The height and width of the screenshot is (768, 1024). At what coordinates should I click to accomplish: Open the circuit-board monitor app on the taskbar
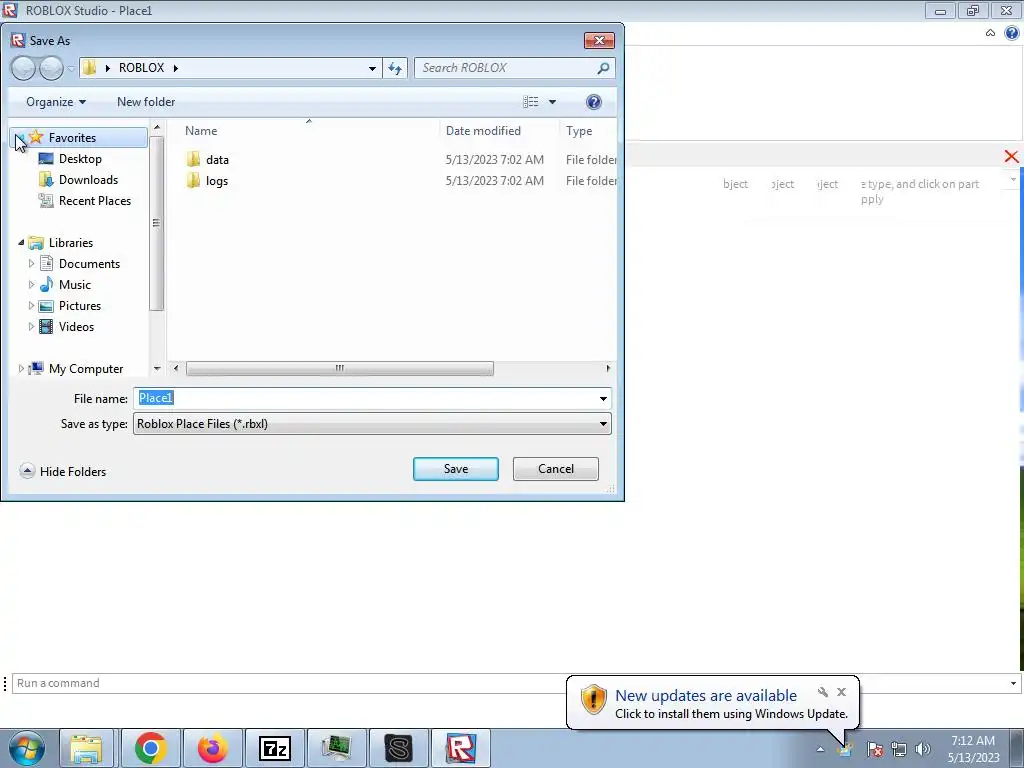click(x=337, y=748)
